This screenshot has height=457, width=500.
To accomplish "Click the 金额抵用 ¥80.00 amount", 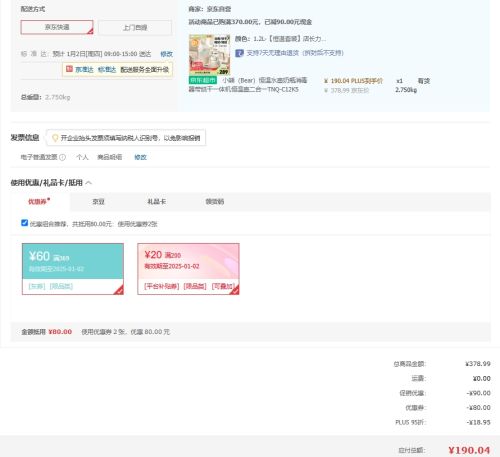I will click(x=60, y=332).
